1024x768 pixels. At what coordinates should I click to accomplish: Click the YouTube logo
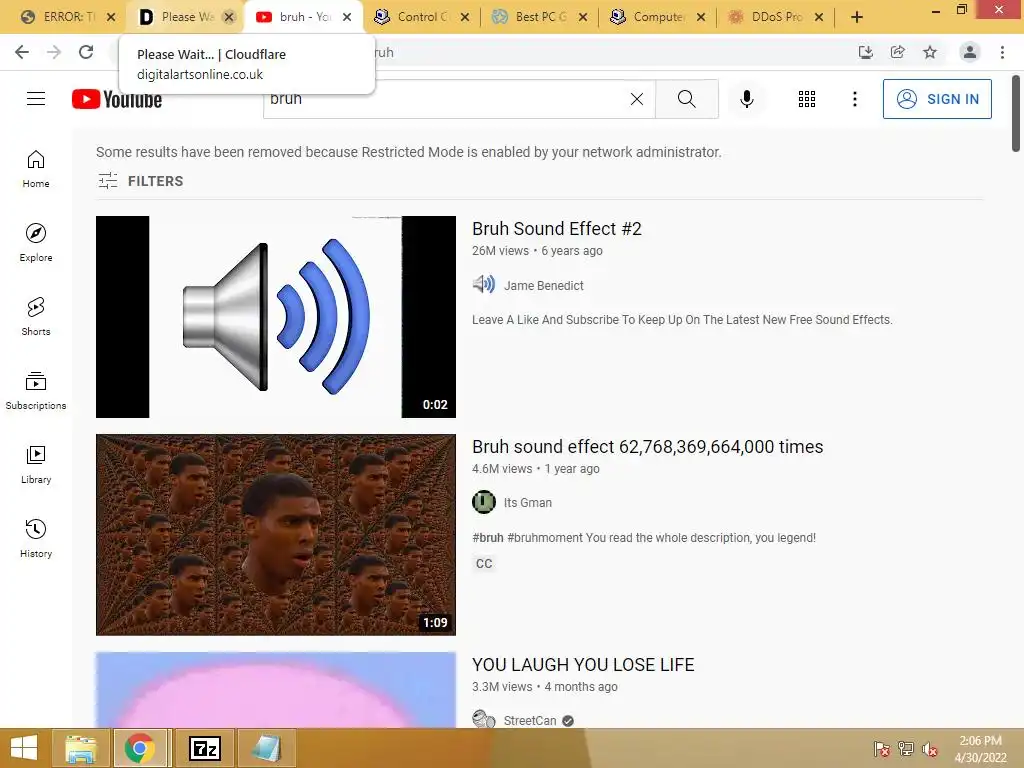click(117, 99)
